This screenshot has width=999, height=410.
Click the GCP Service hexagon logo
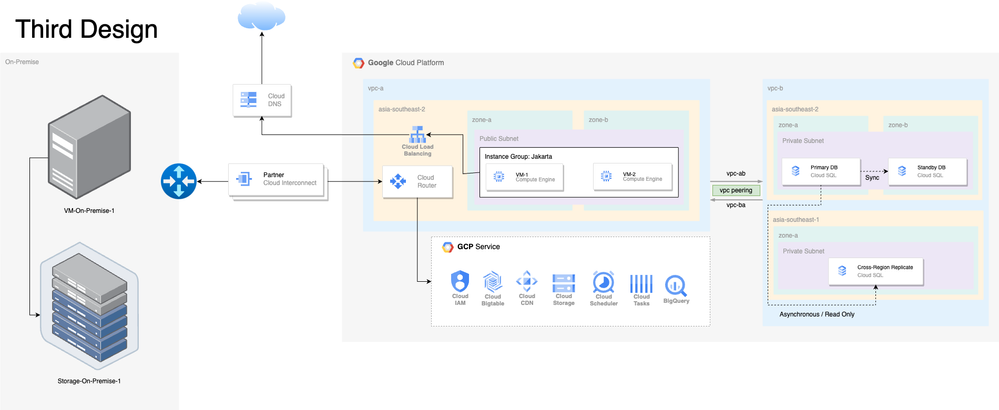pos(448,247)
